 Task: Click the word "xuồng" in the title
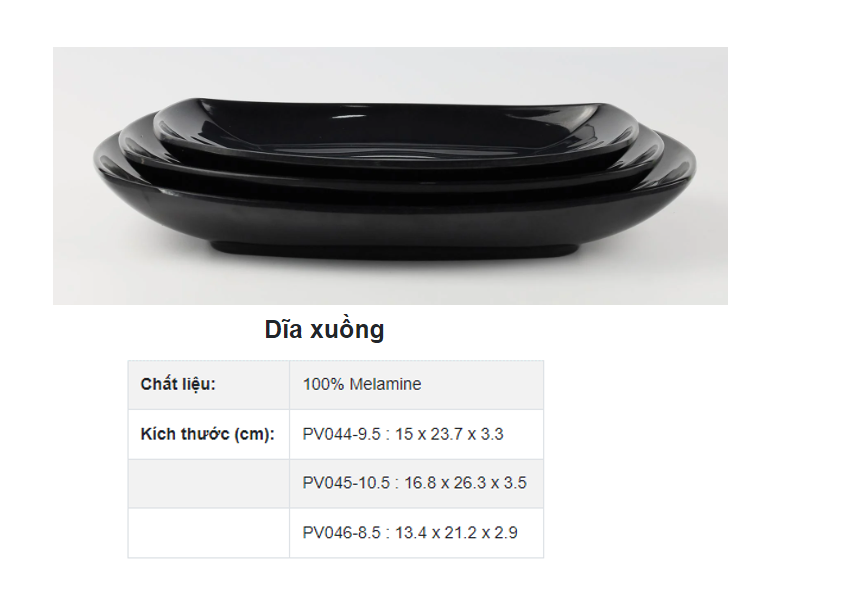click(347, 330)
